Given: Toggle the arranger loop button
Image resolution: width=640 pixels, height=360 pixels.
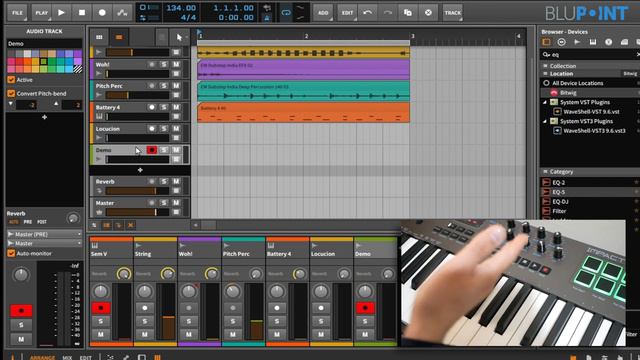Looking at the screenshot, I should tap(286, 13).
